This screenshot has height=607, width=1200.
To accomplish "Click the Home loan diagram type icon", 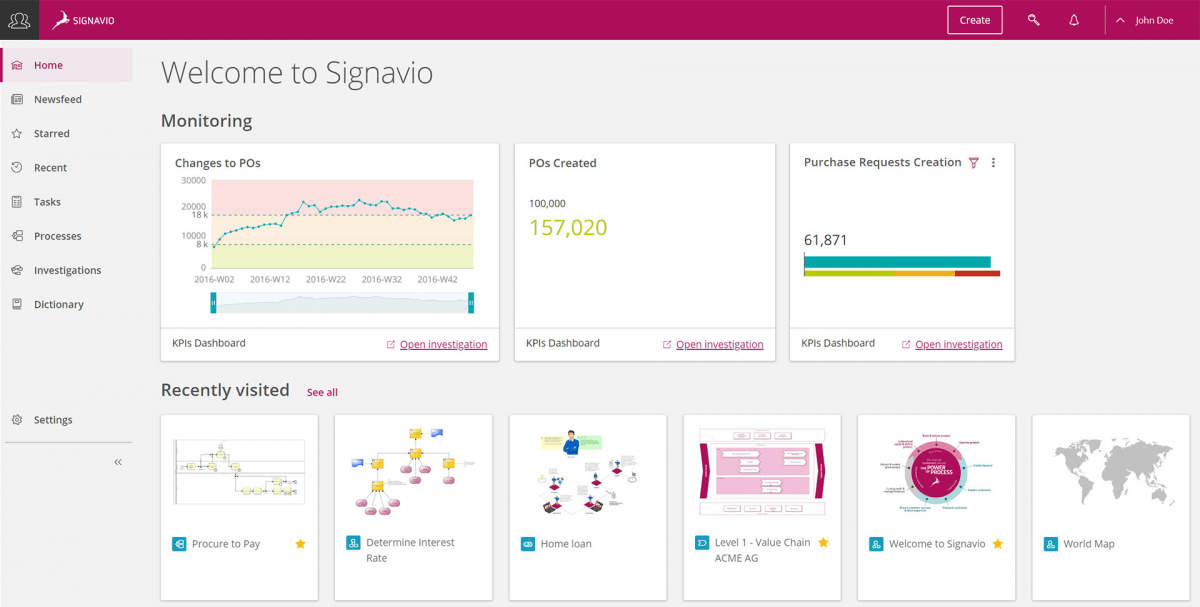I will (x=528, y=544).
